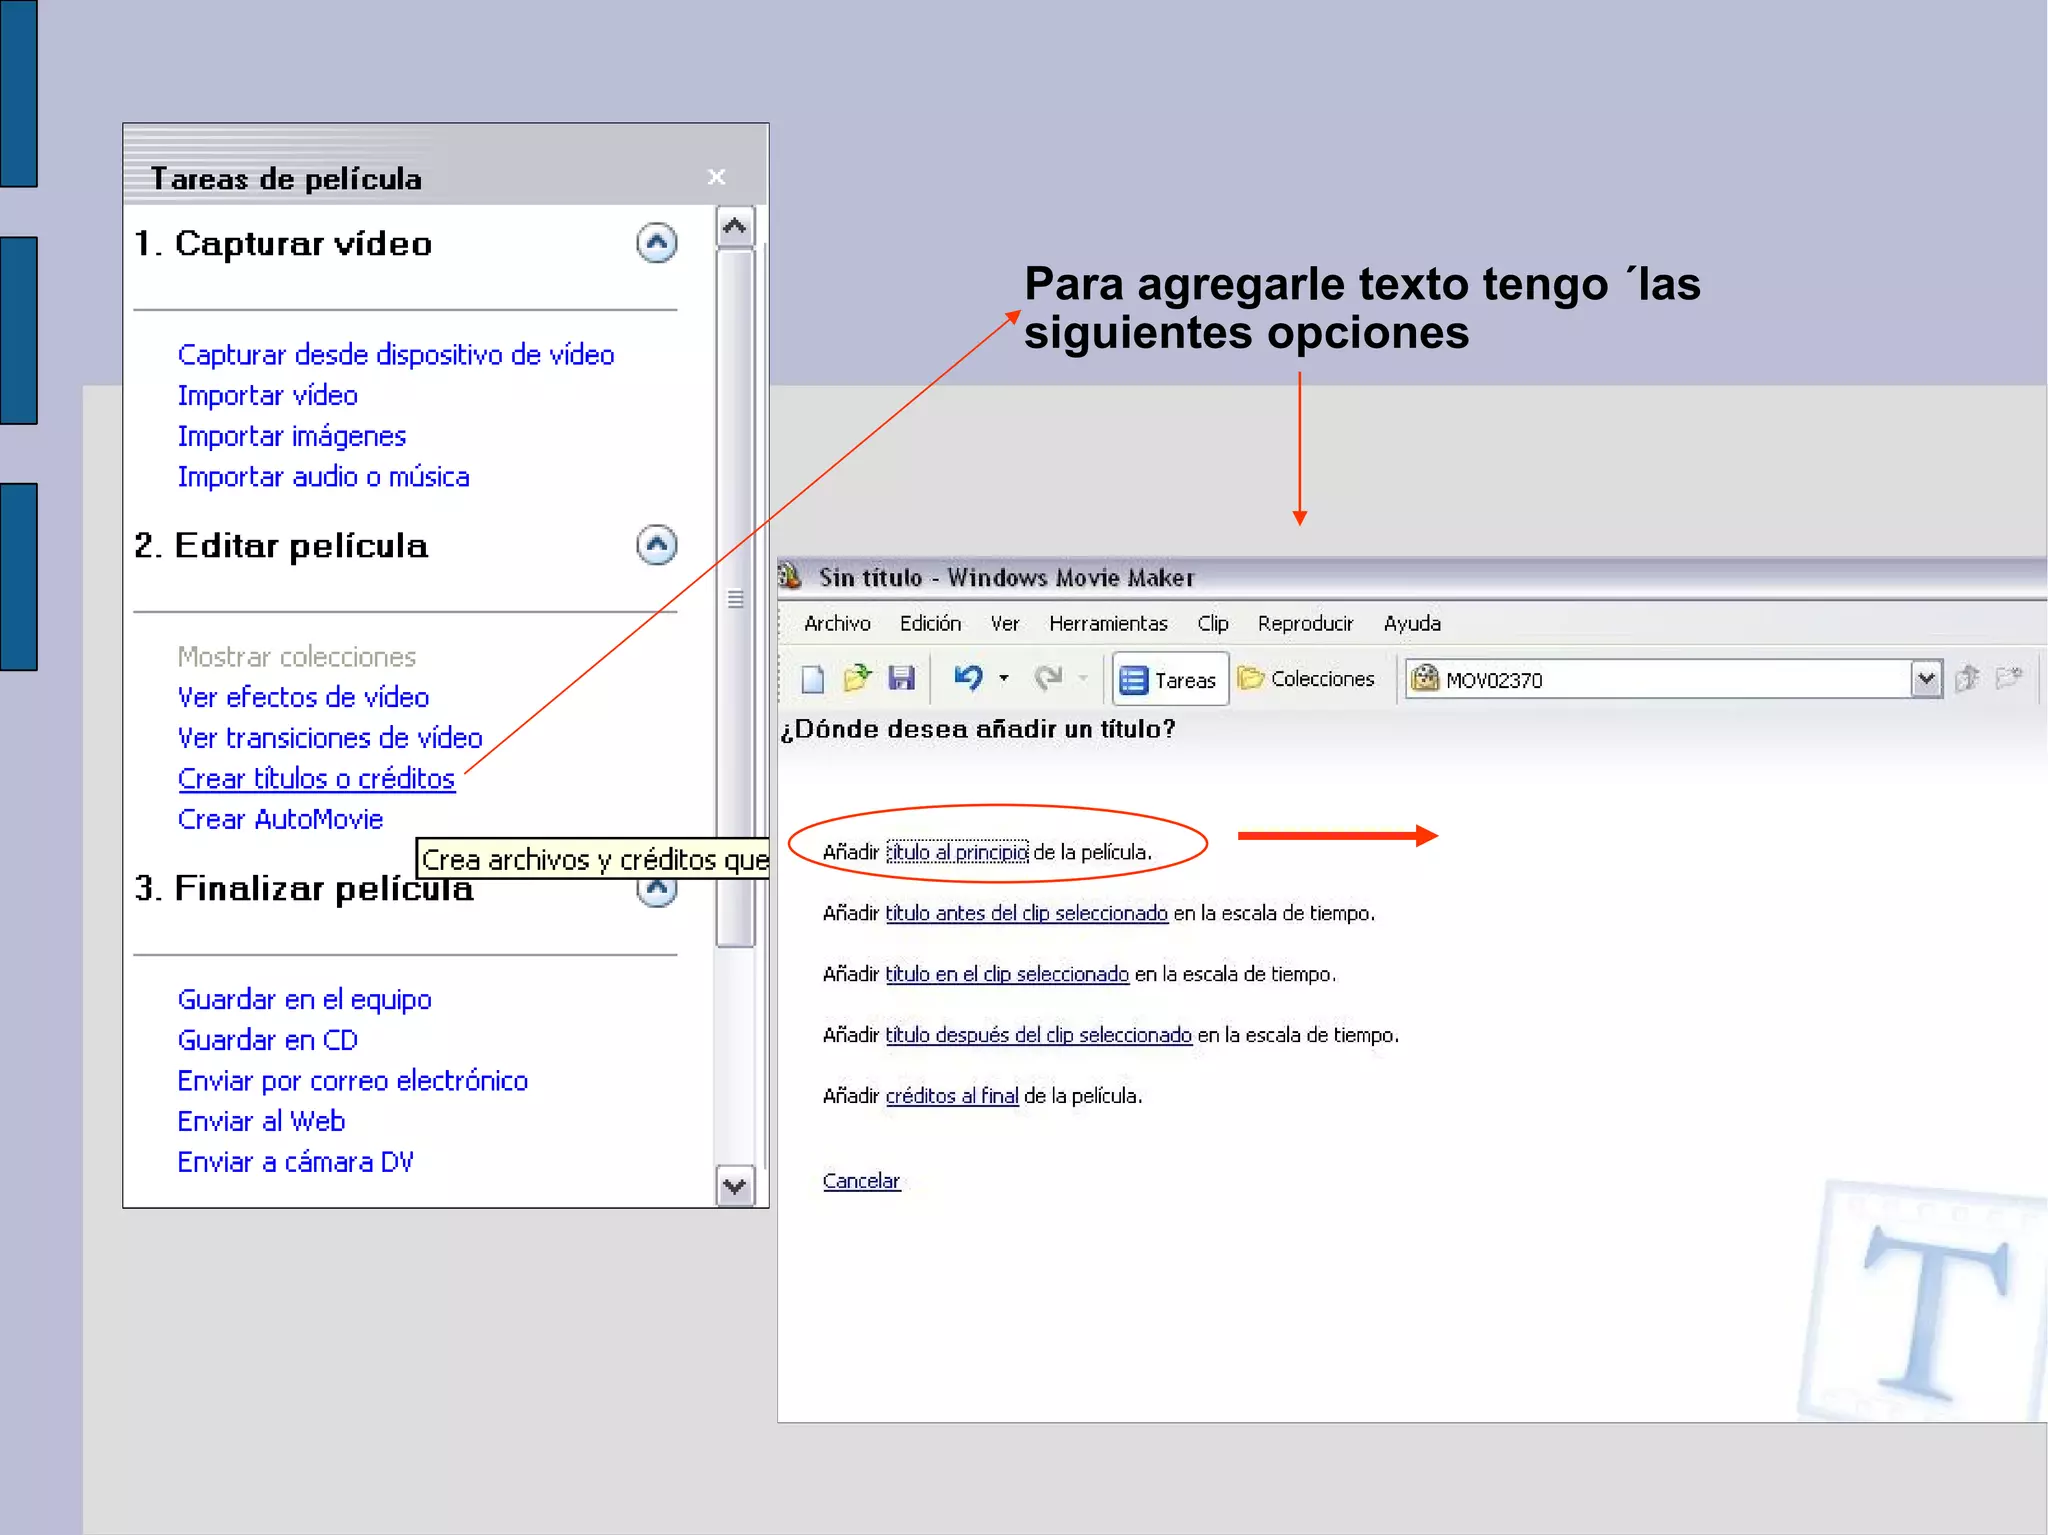Click Ver transiciones de vídeo

click(330, 738)
